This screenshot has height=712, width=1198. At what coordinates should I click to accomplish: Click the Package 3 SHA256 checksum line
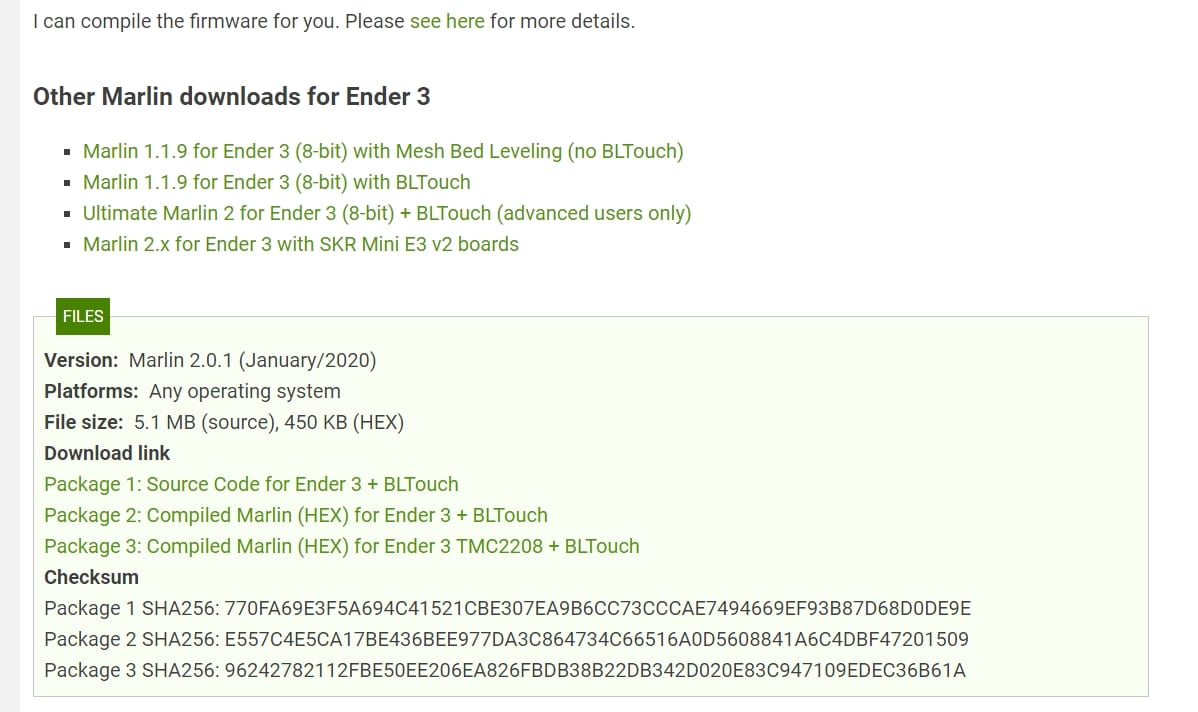[x=505, y=671]
